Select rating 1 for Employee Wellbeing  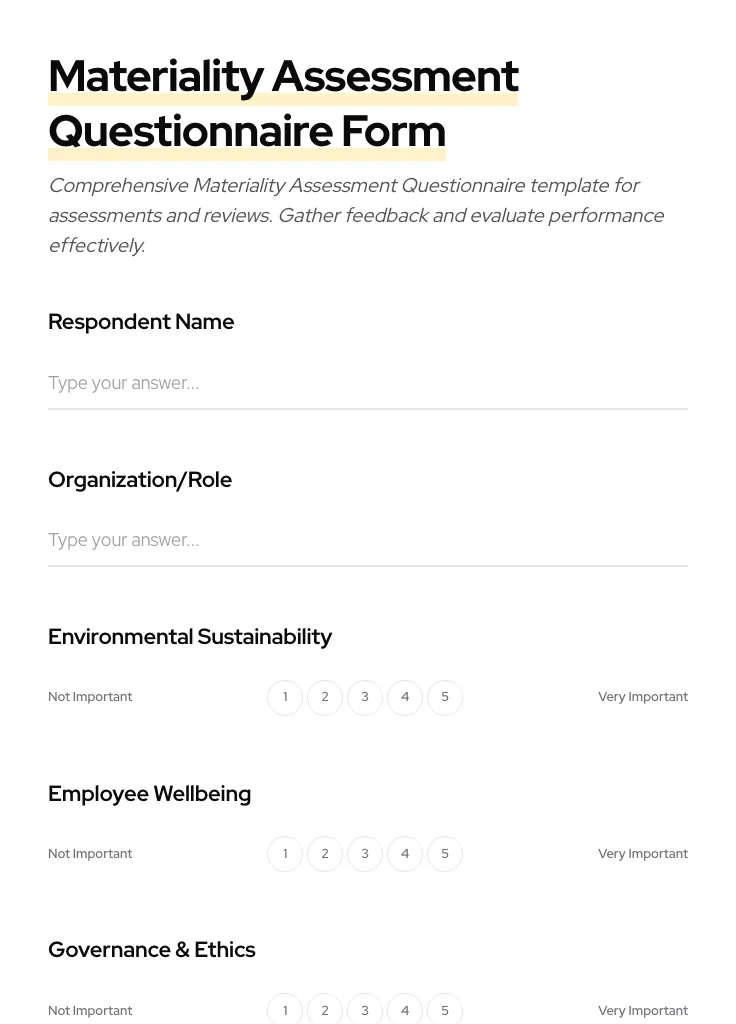(x=285, y=853)
